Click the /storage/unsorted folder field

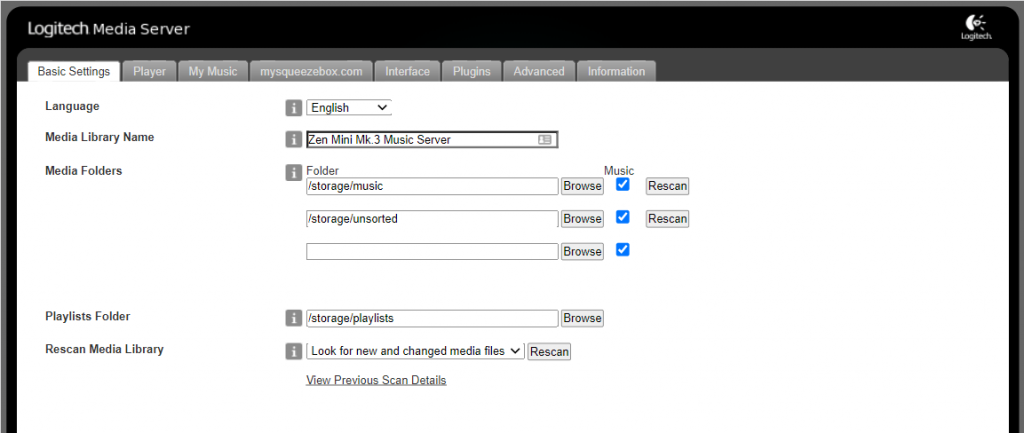(x=432, y=219)
